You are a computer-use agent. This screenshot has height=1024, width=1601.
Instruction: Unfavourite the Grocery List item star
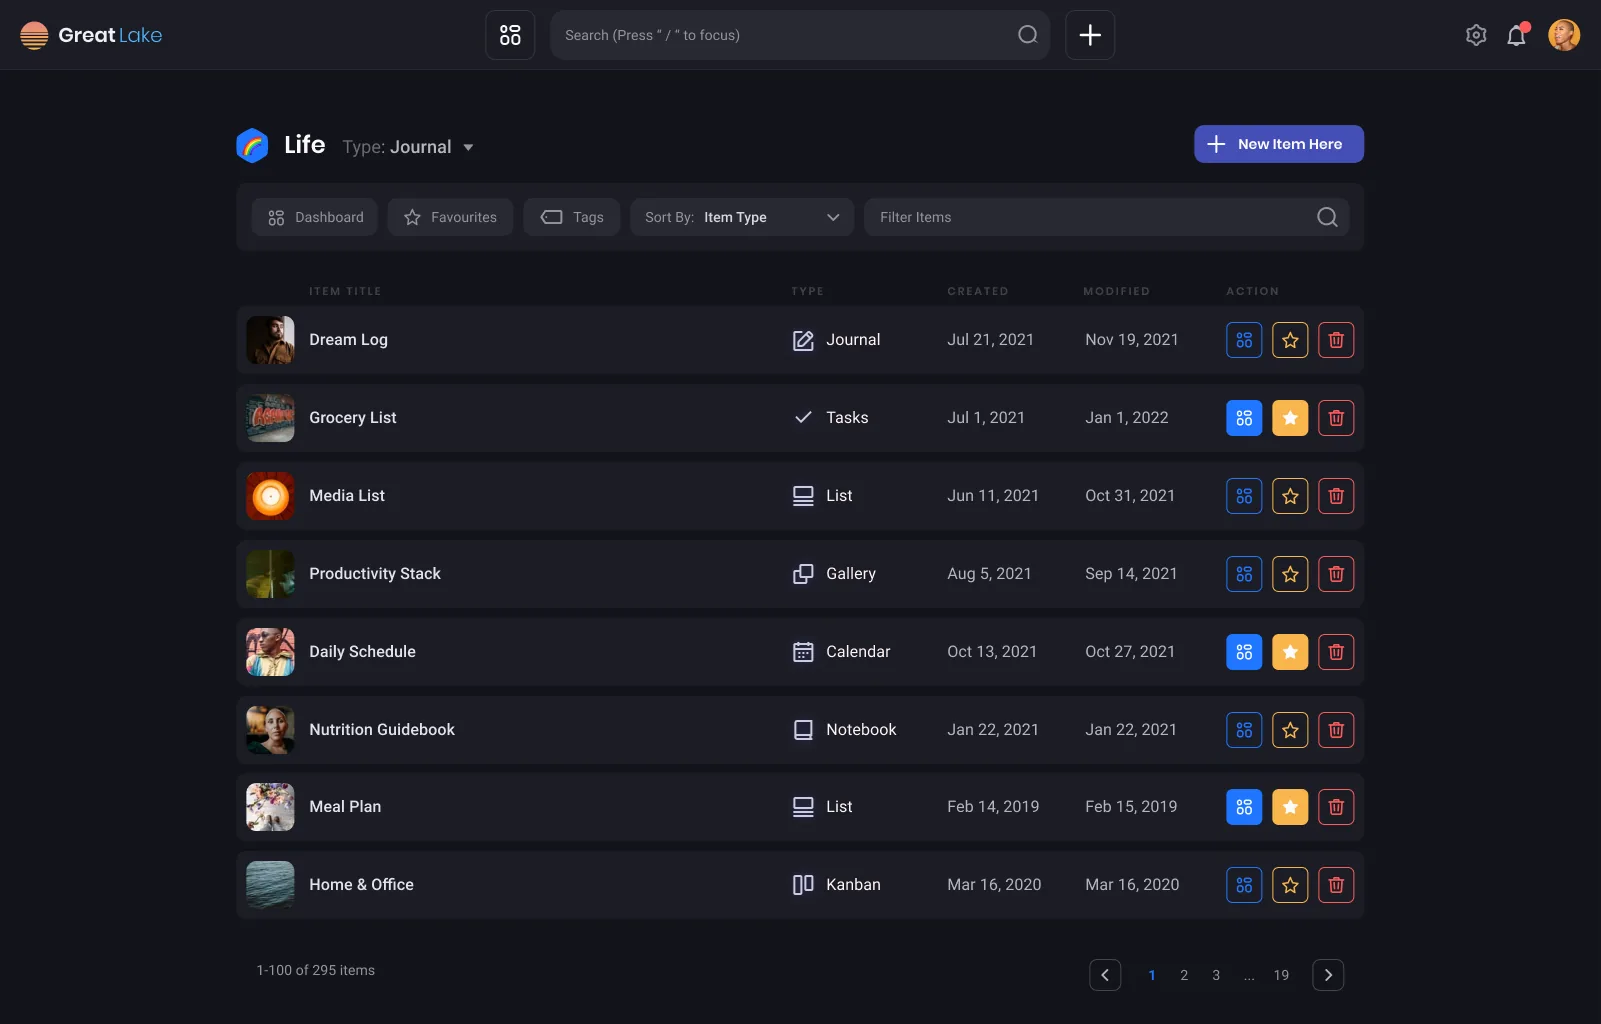(x=1290, y=418)
